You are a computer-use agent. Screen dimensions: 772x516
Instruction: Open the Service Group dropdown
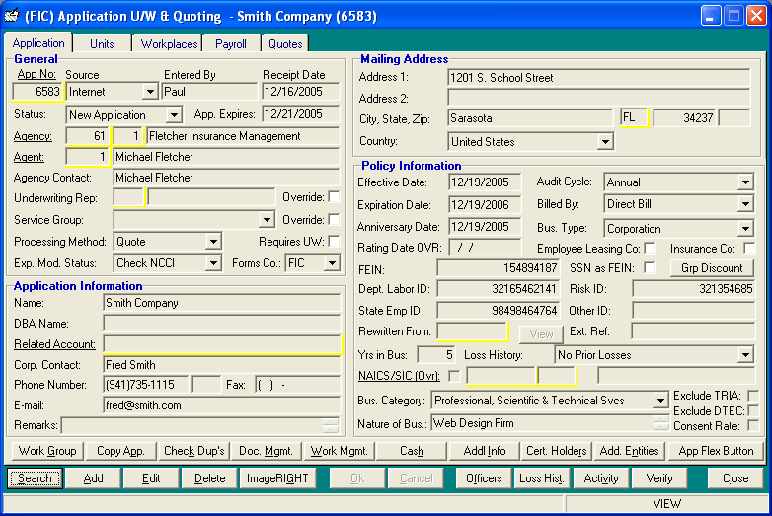[266, 220]
